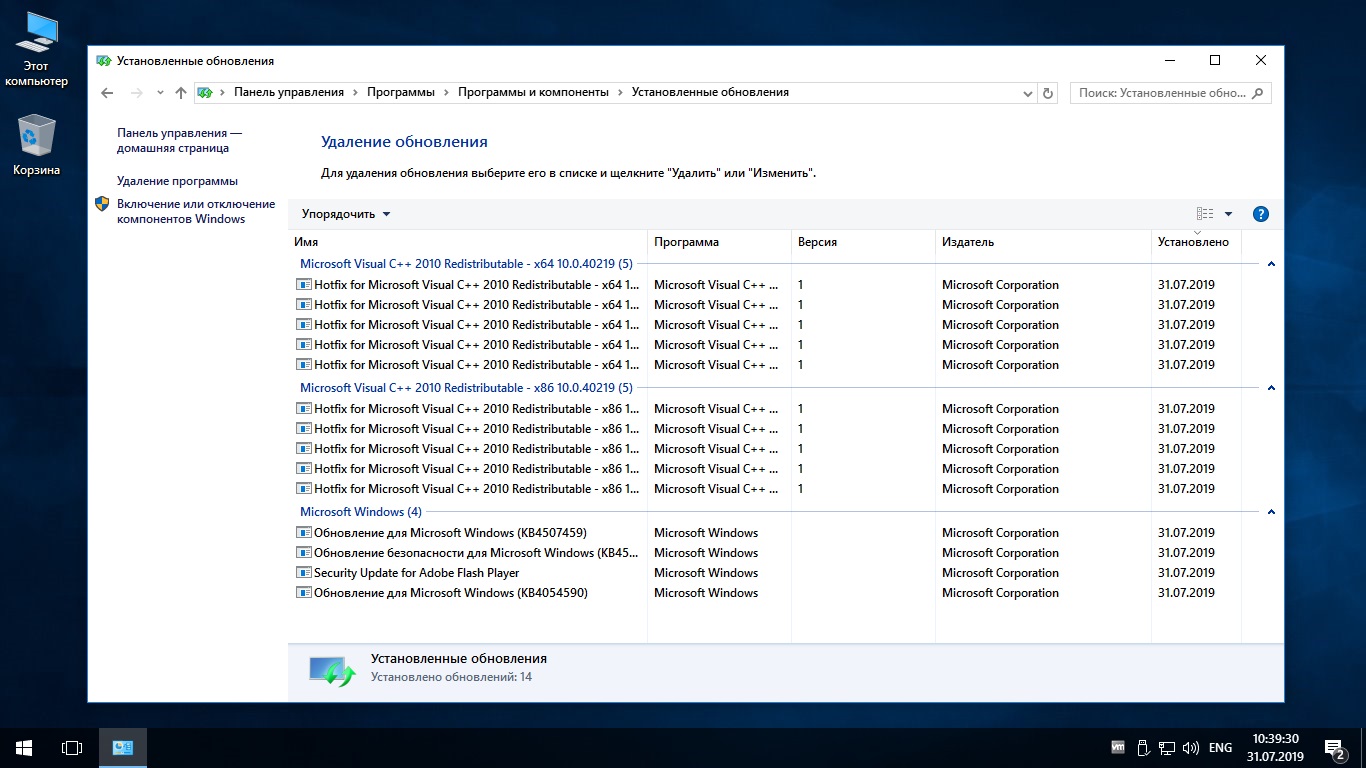This screenshot has width=1366, height=768.
Task: Click the Up folder arrow icon
Action: (180, 93)
